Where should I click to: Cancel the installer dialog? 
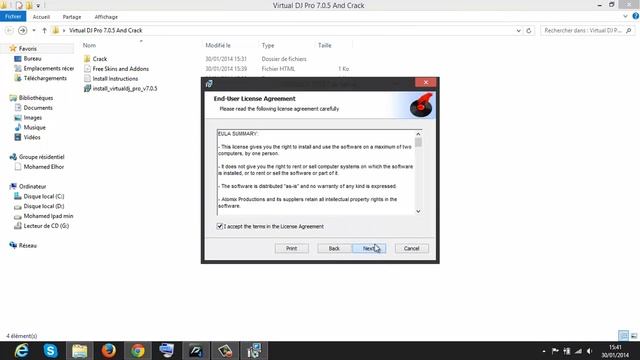tap(411, 248)
